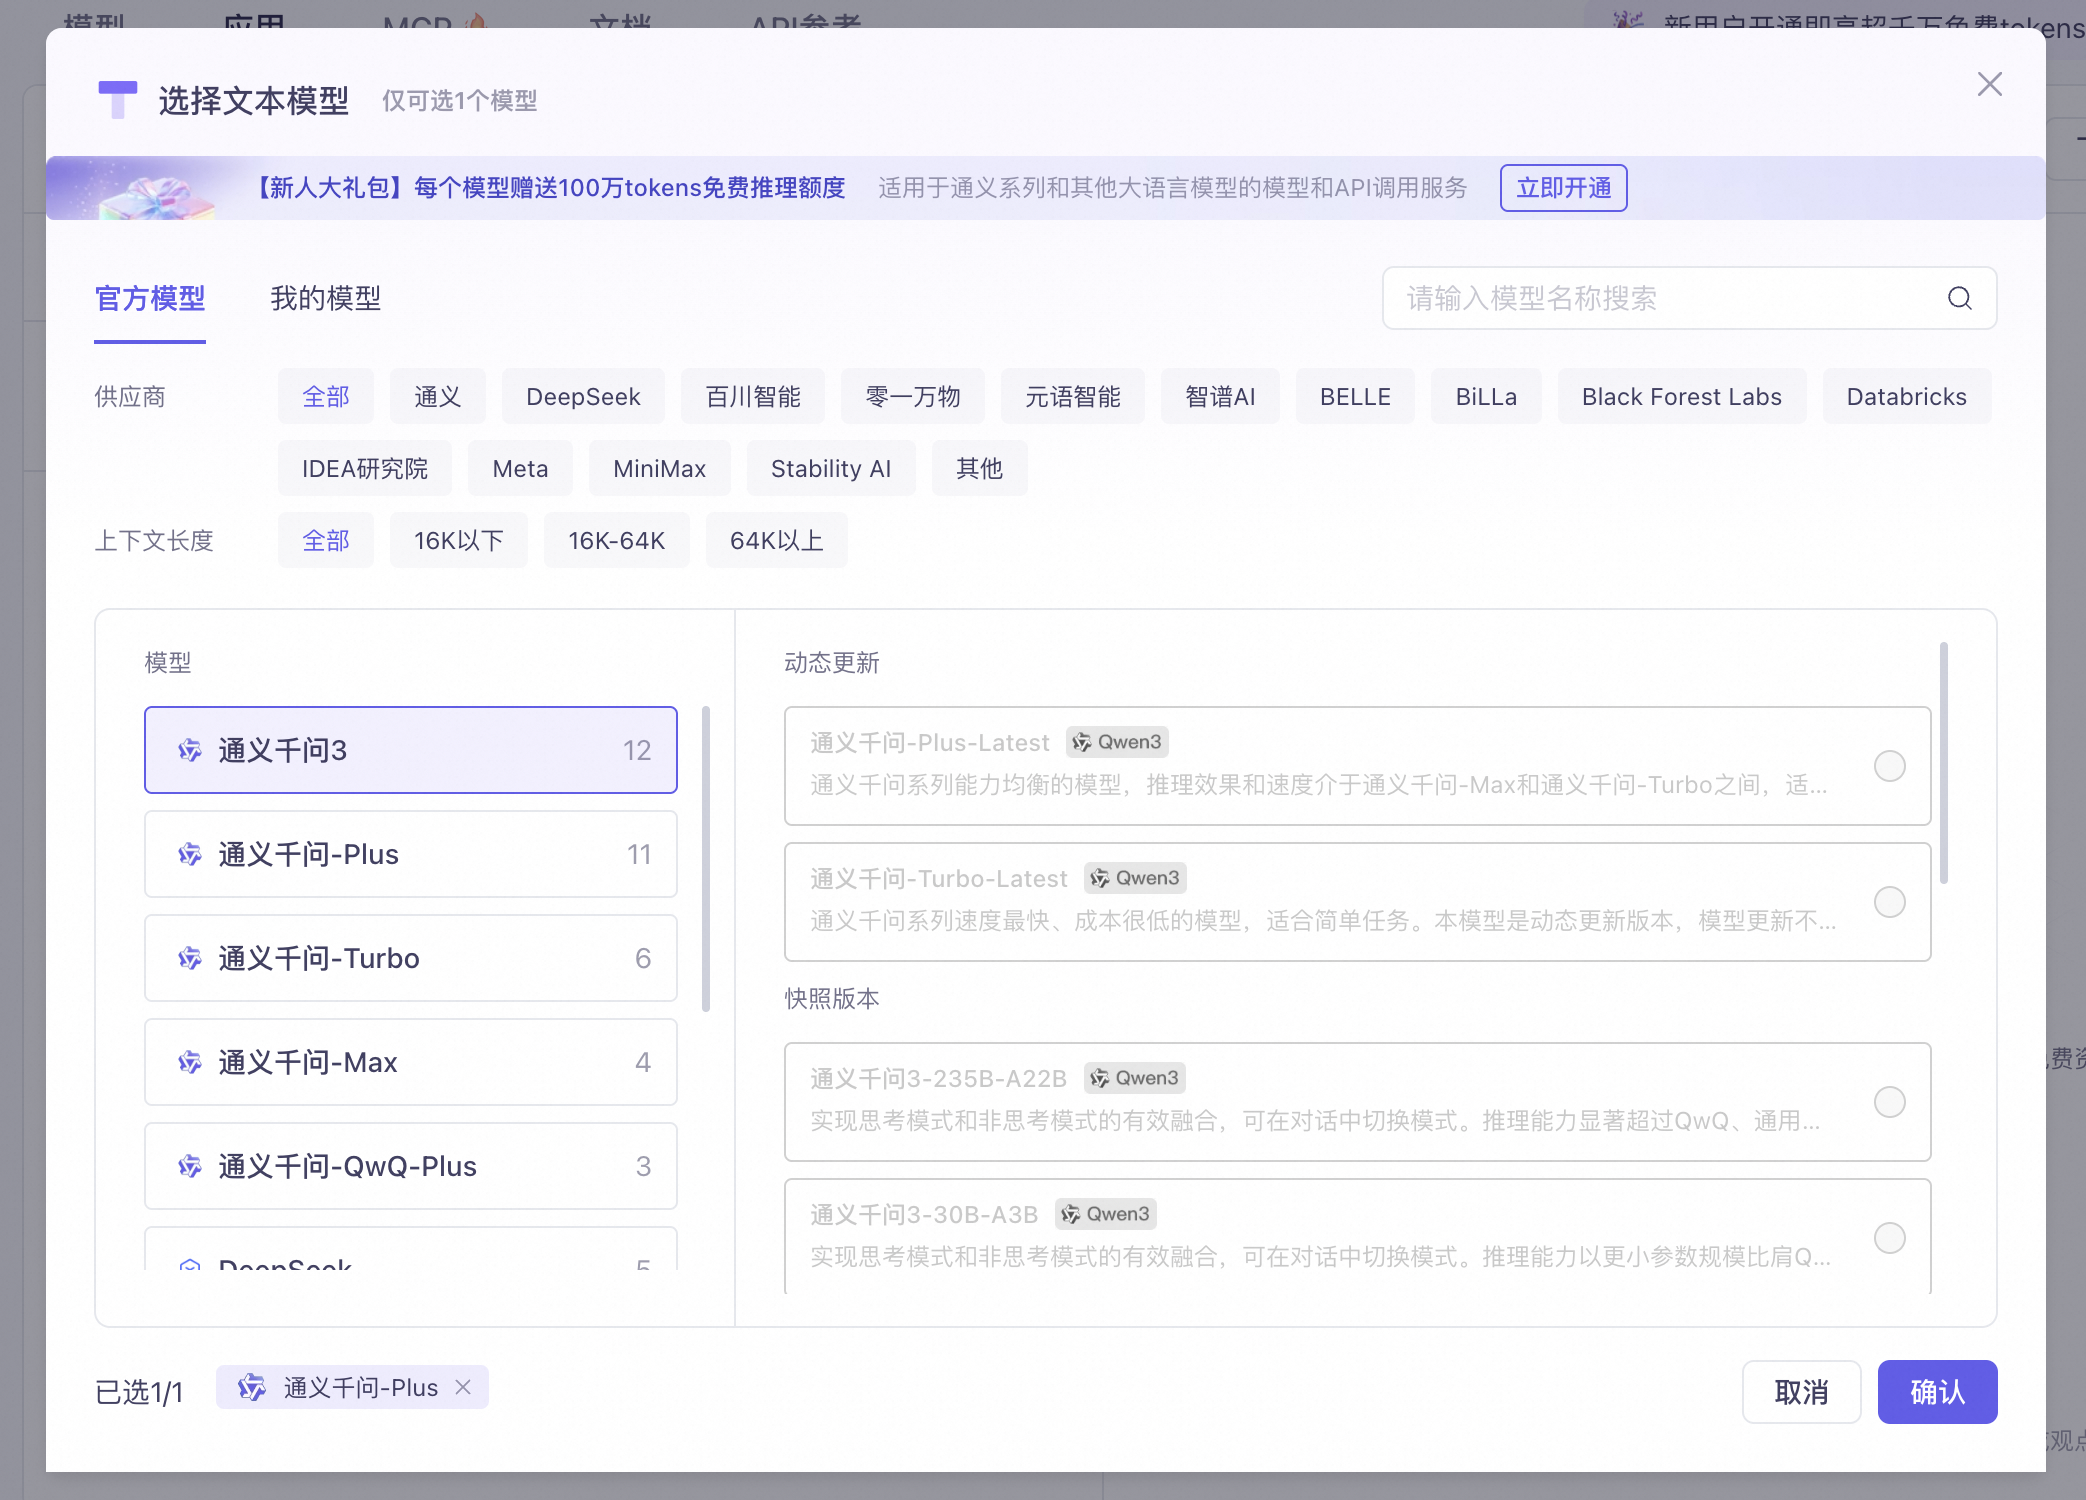Click the gift box banner image
The width and height of the screenshot is (2086, 1500).
click(x=155, y=196)
